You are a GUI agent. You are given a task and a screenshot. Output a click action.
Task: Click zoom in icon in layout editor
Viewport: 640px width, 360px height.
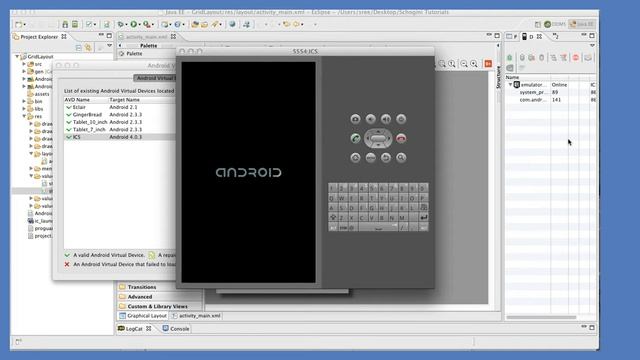(474, 64)
